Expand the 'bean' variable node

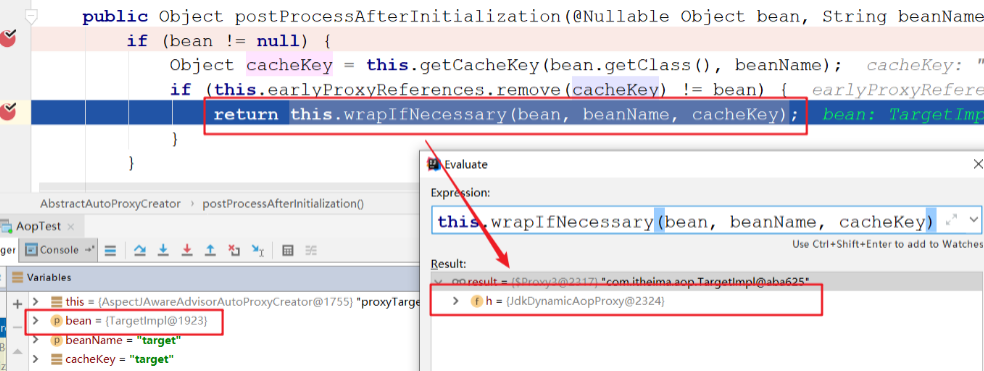point(36,321)
